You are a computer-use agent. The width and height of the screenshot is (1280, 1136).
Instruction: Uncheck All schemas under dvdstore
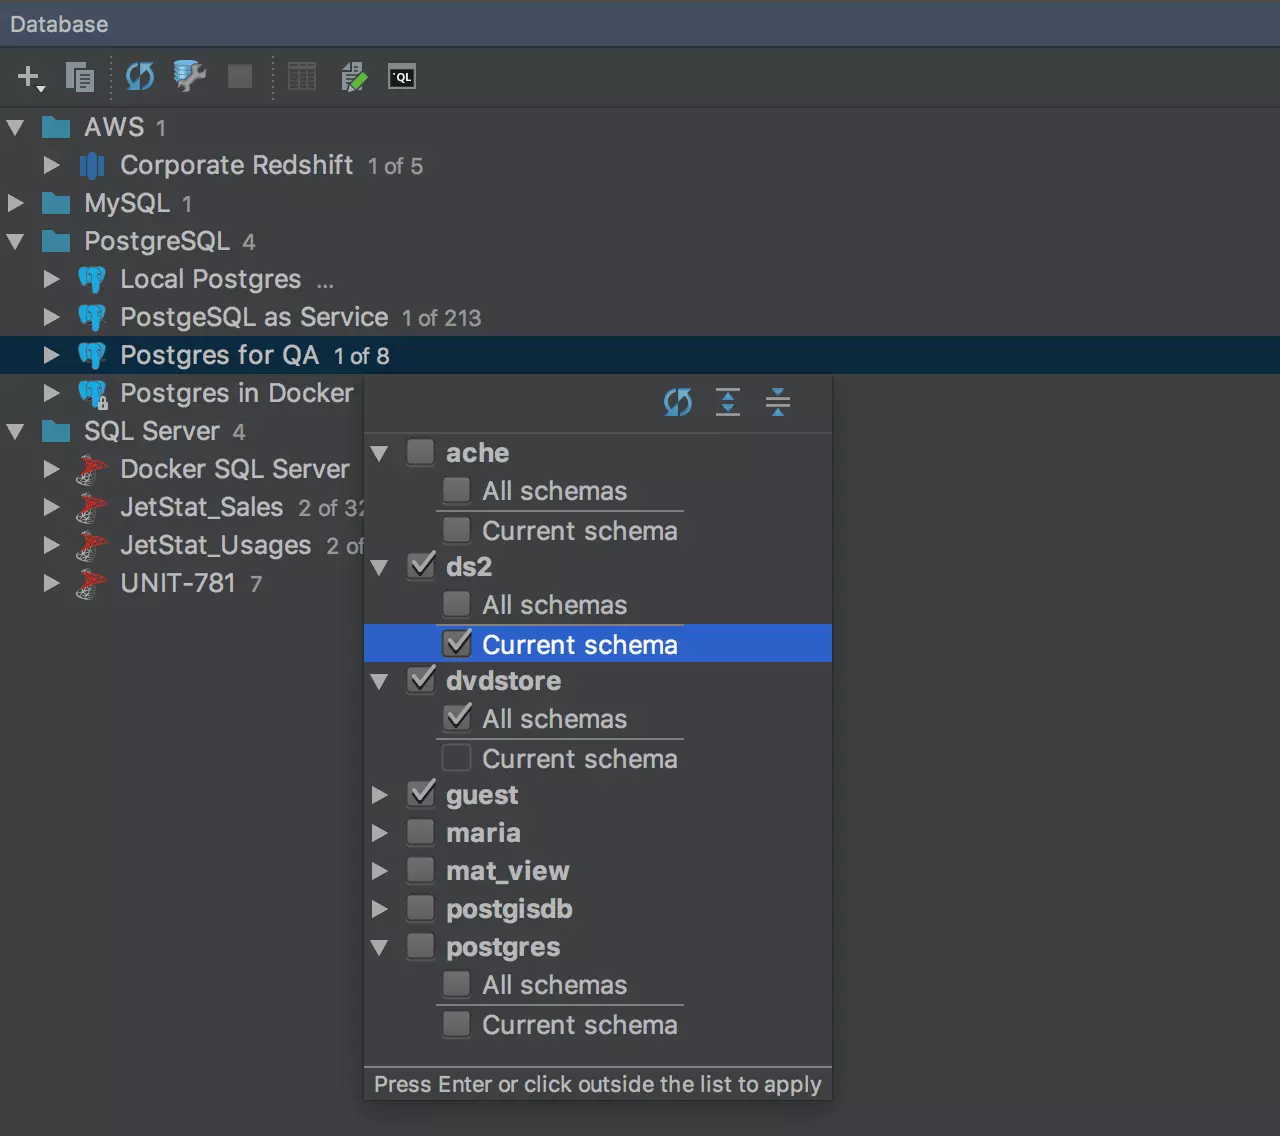(x=457, y=718)
